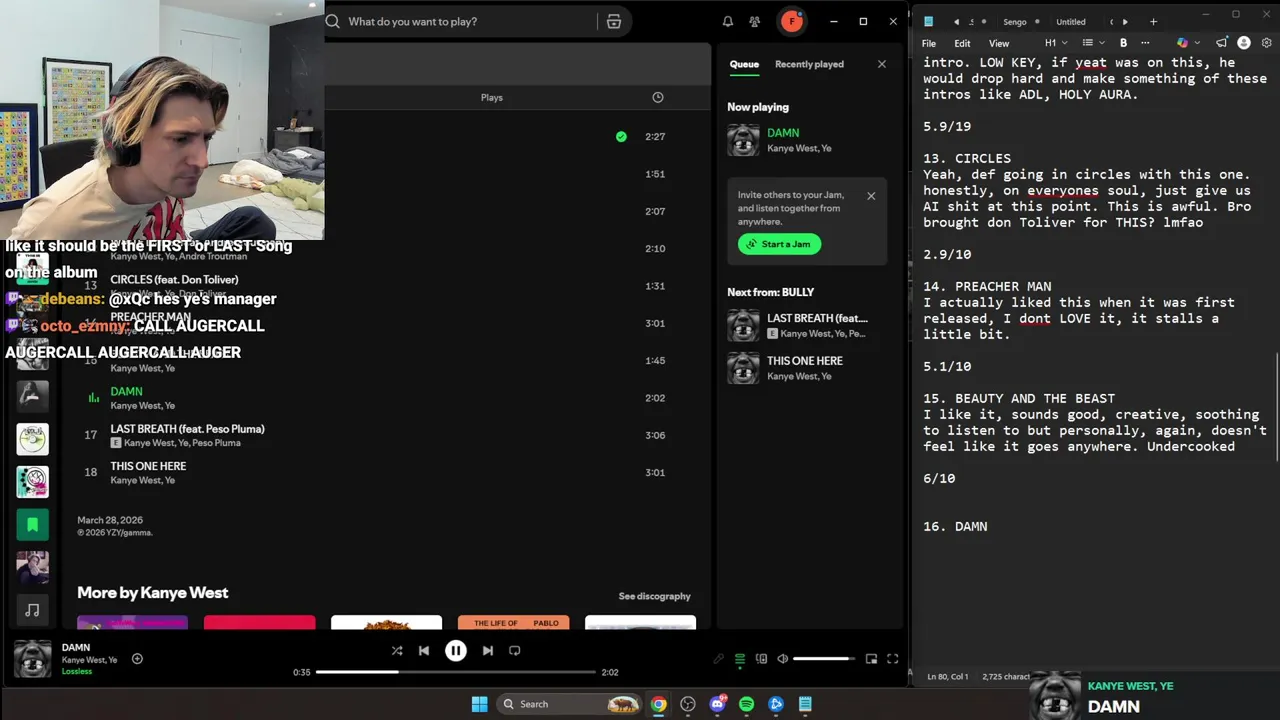The image size is (1280, 720).
Task: Open Chrome from the taskbar
Action: click(658, 704)
